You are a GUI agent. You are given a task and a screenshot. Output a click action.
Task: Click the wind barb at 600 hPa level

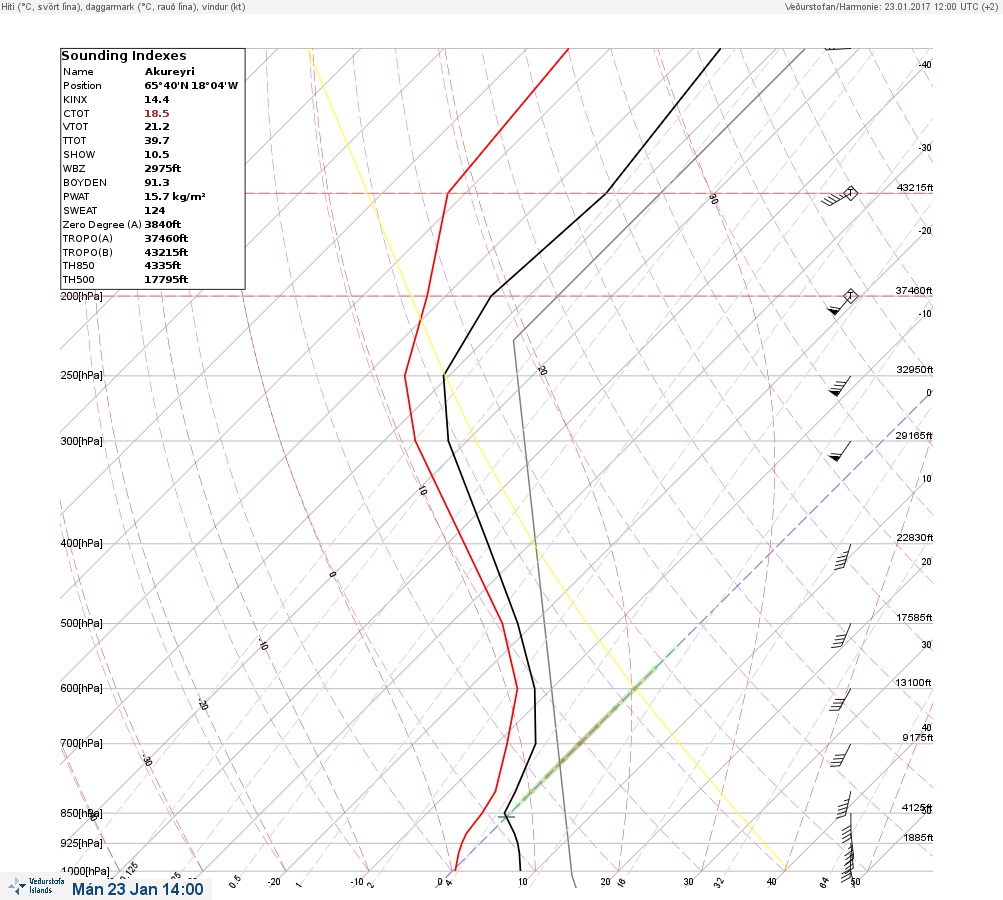[x=841, y=700]
